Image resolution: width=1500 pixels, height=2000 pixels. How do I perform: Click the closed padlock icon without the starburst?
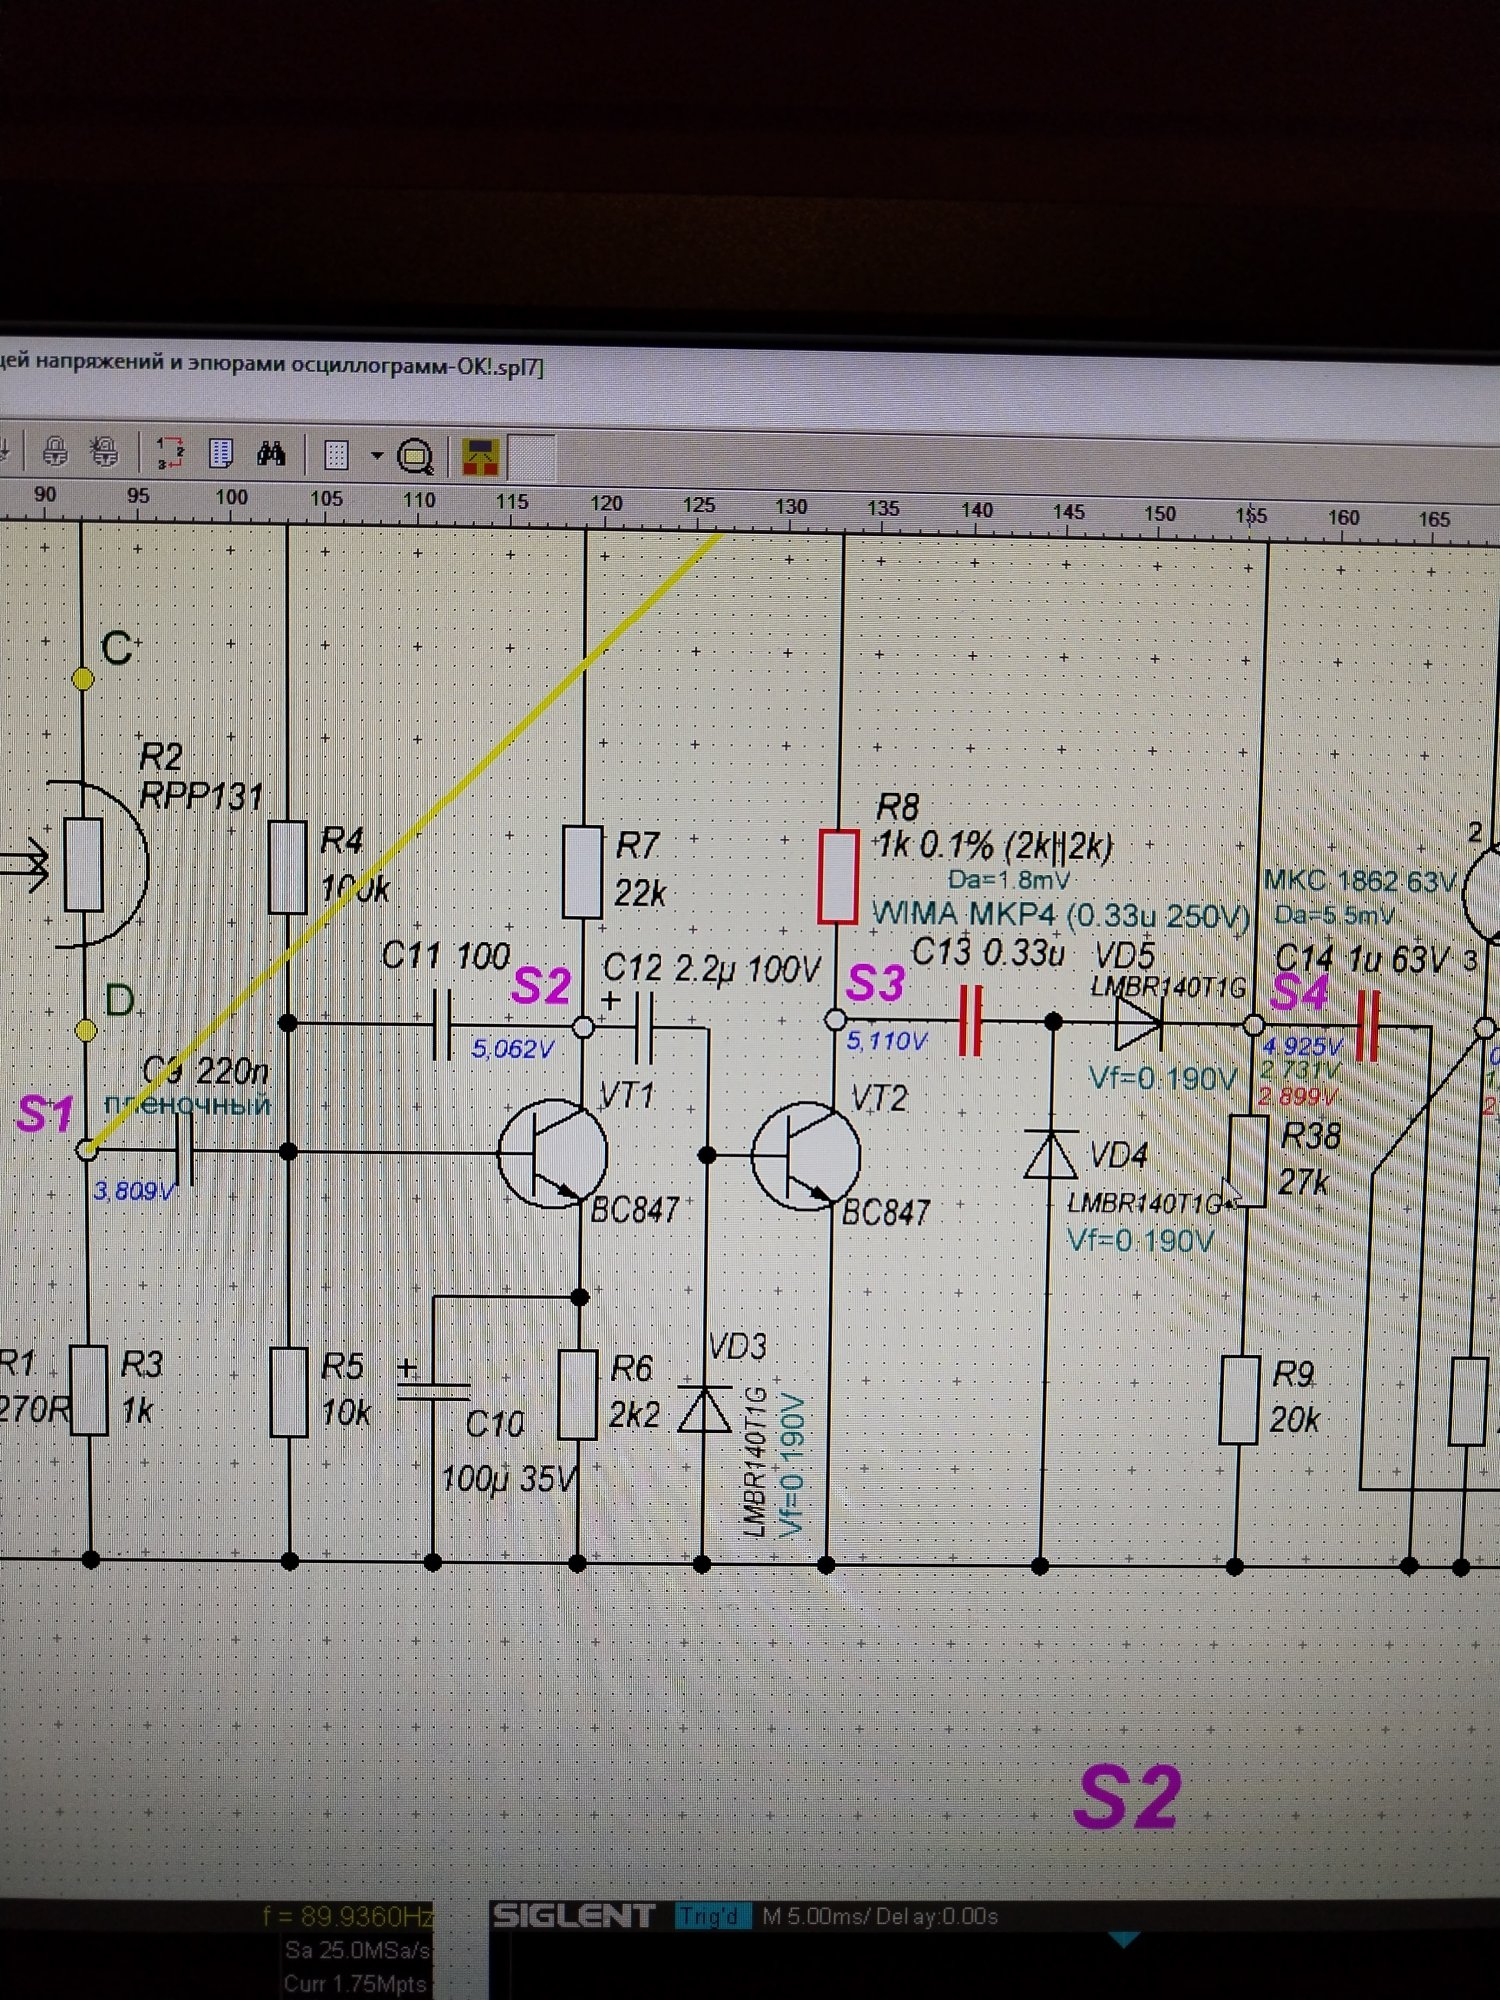pyautogui.click(x=55, y=452)
